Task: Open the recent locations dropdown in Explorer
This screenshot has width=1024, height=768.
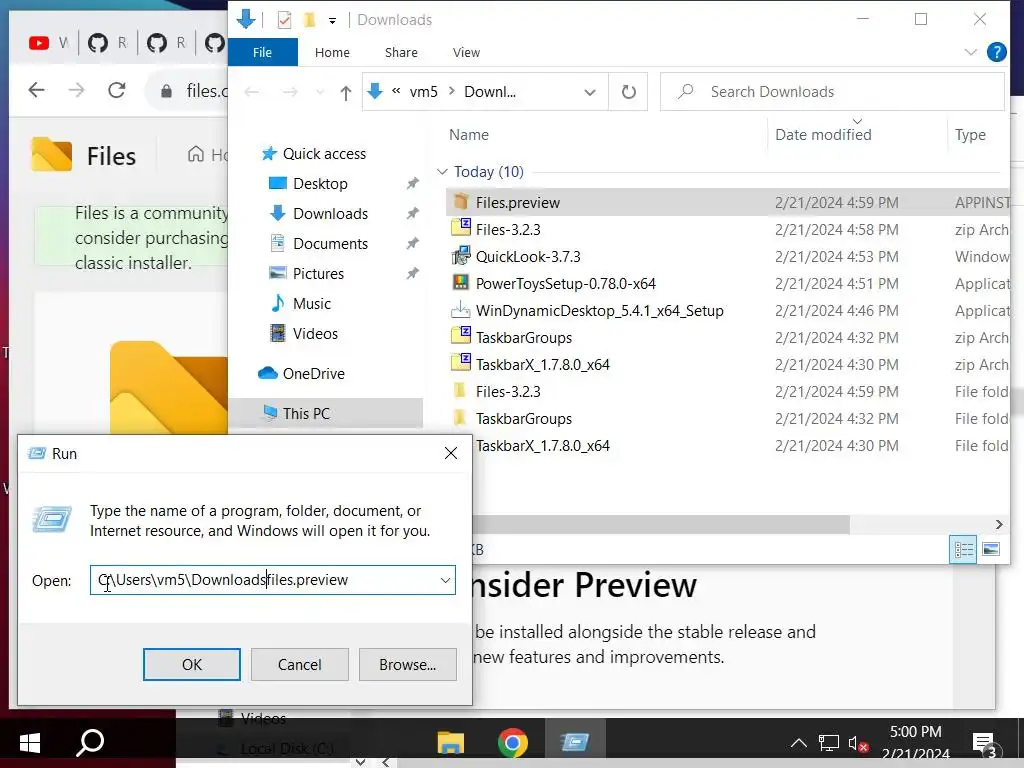Action: [320, 92]
